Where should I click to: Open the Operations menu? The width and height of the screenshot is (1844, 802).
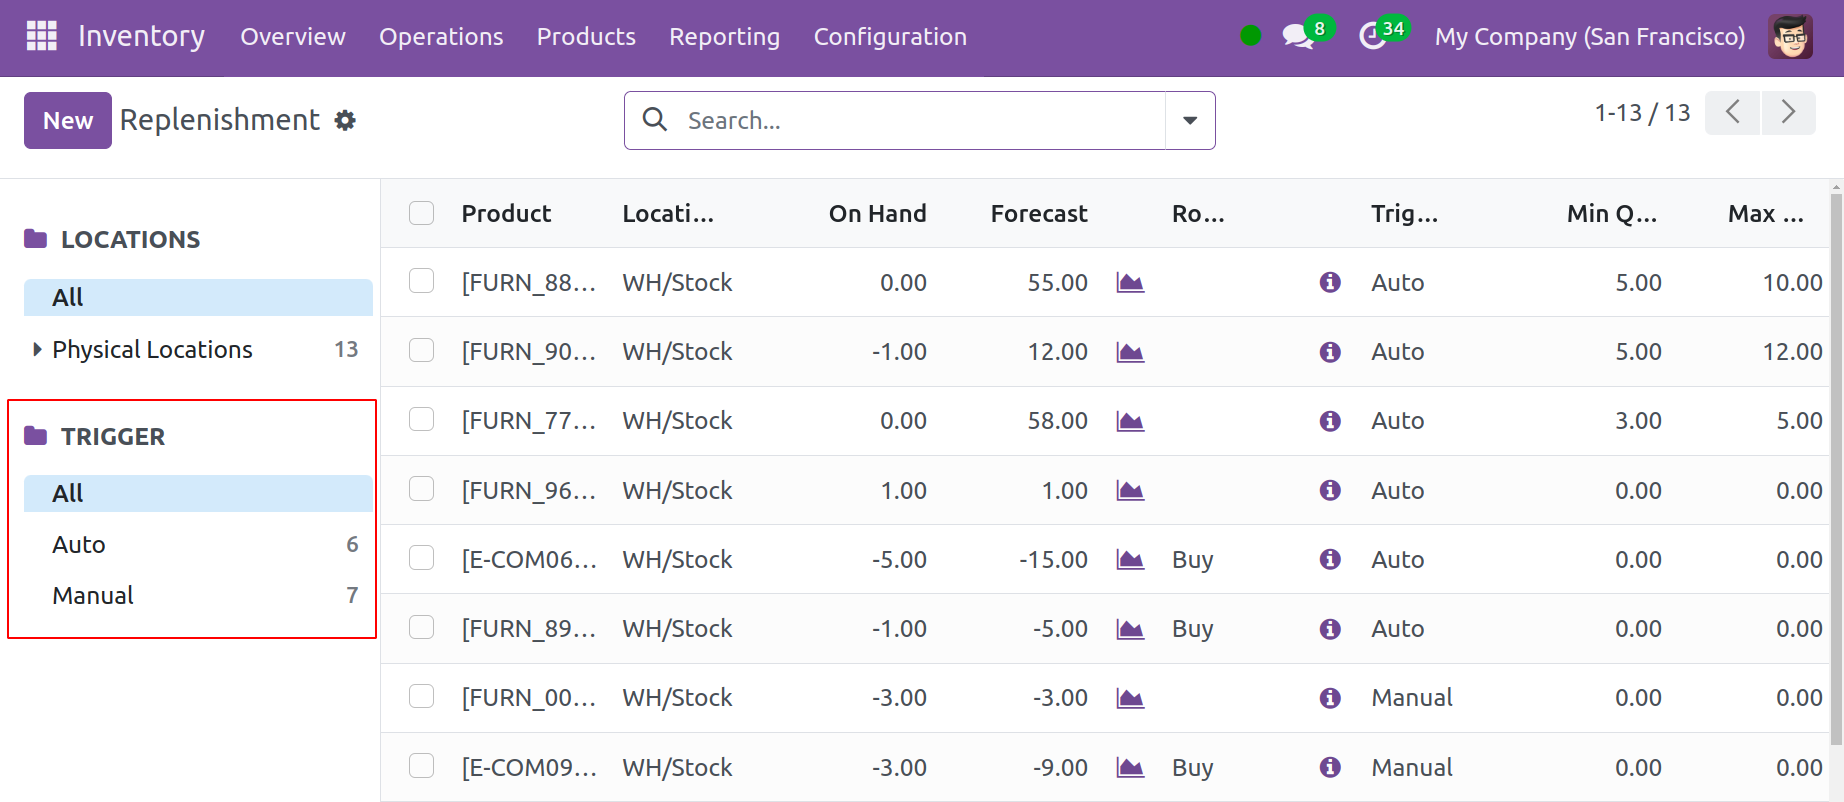pos(441,37)
